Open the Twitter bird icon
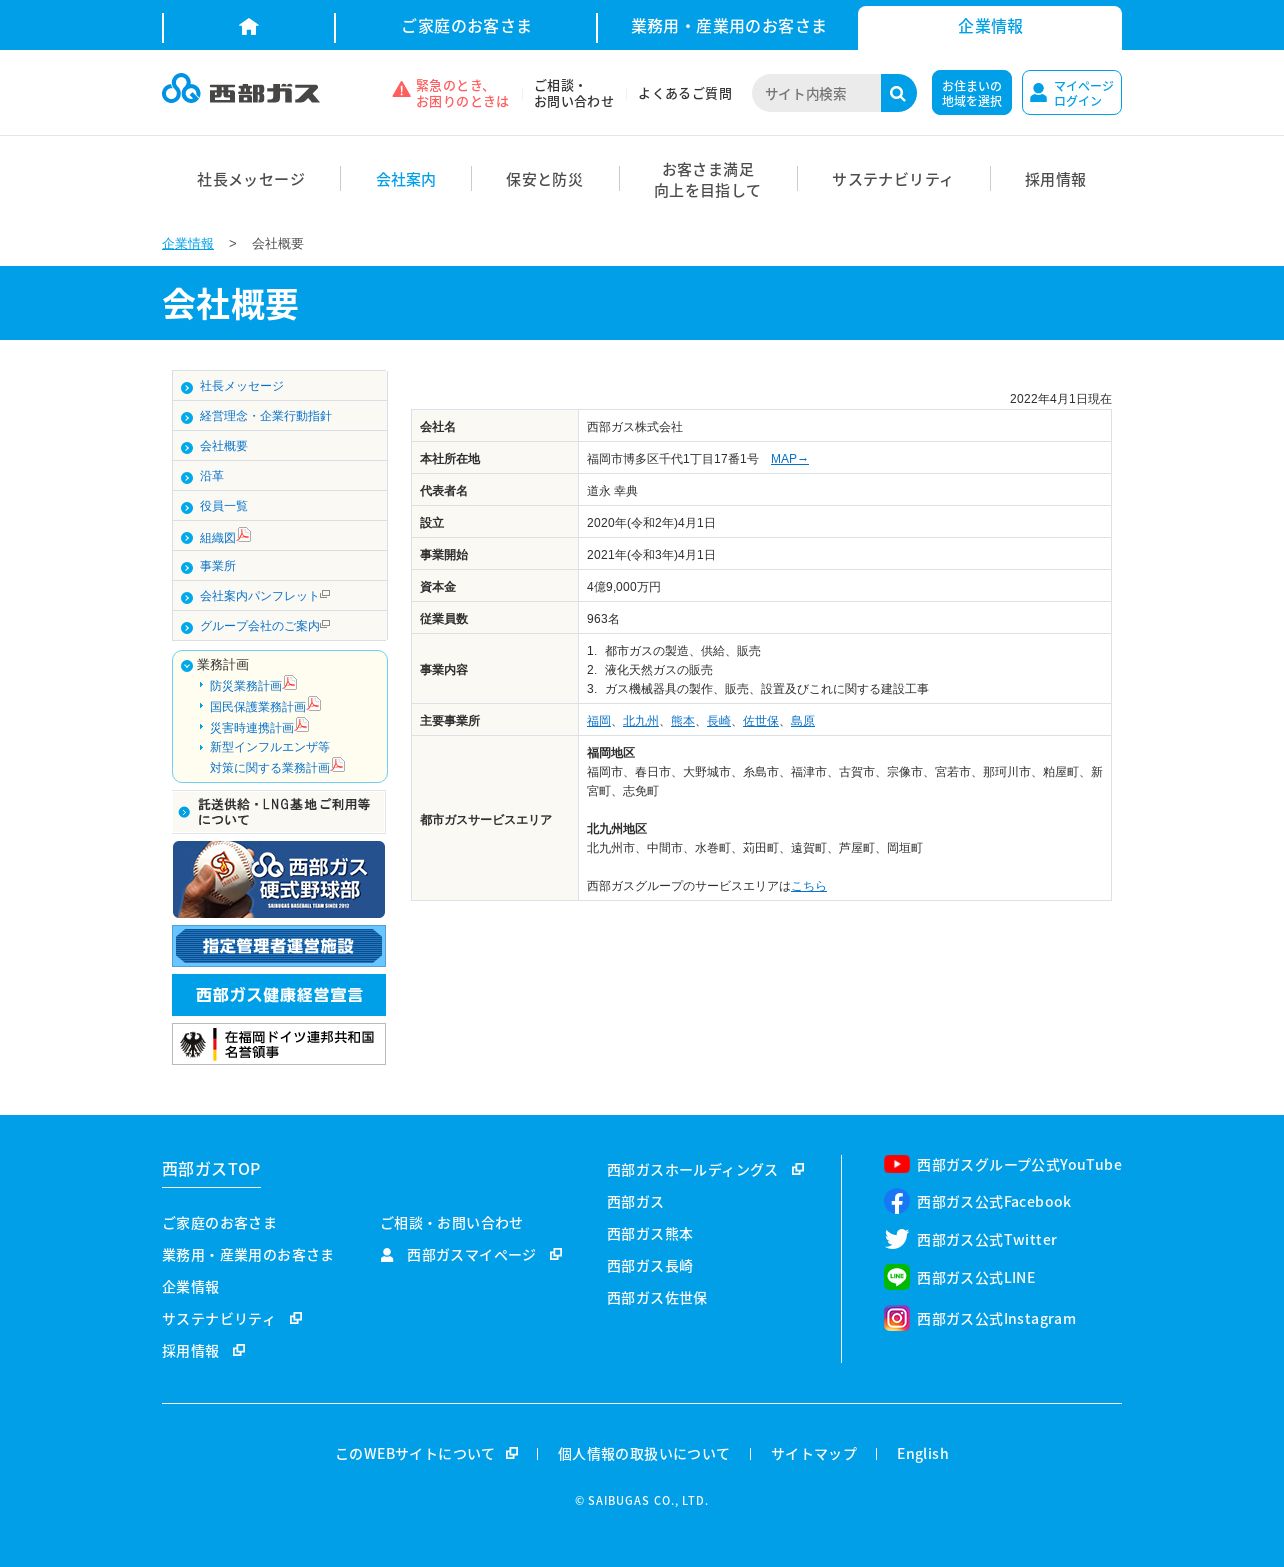The image size is (1284, 1567). point(897,1239)
